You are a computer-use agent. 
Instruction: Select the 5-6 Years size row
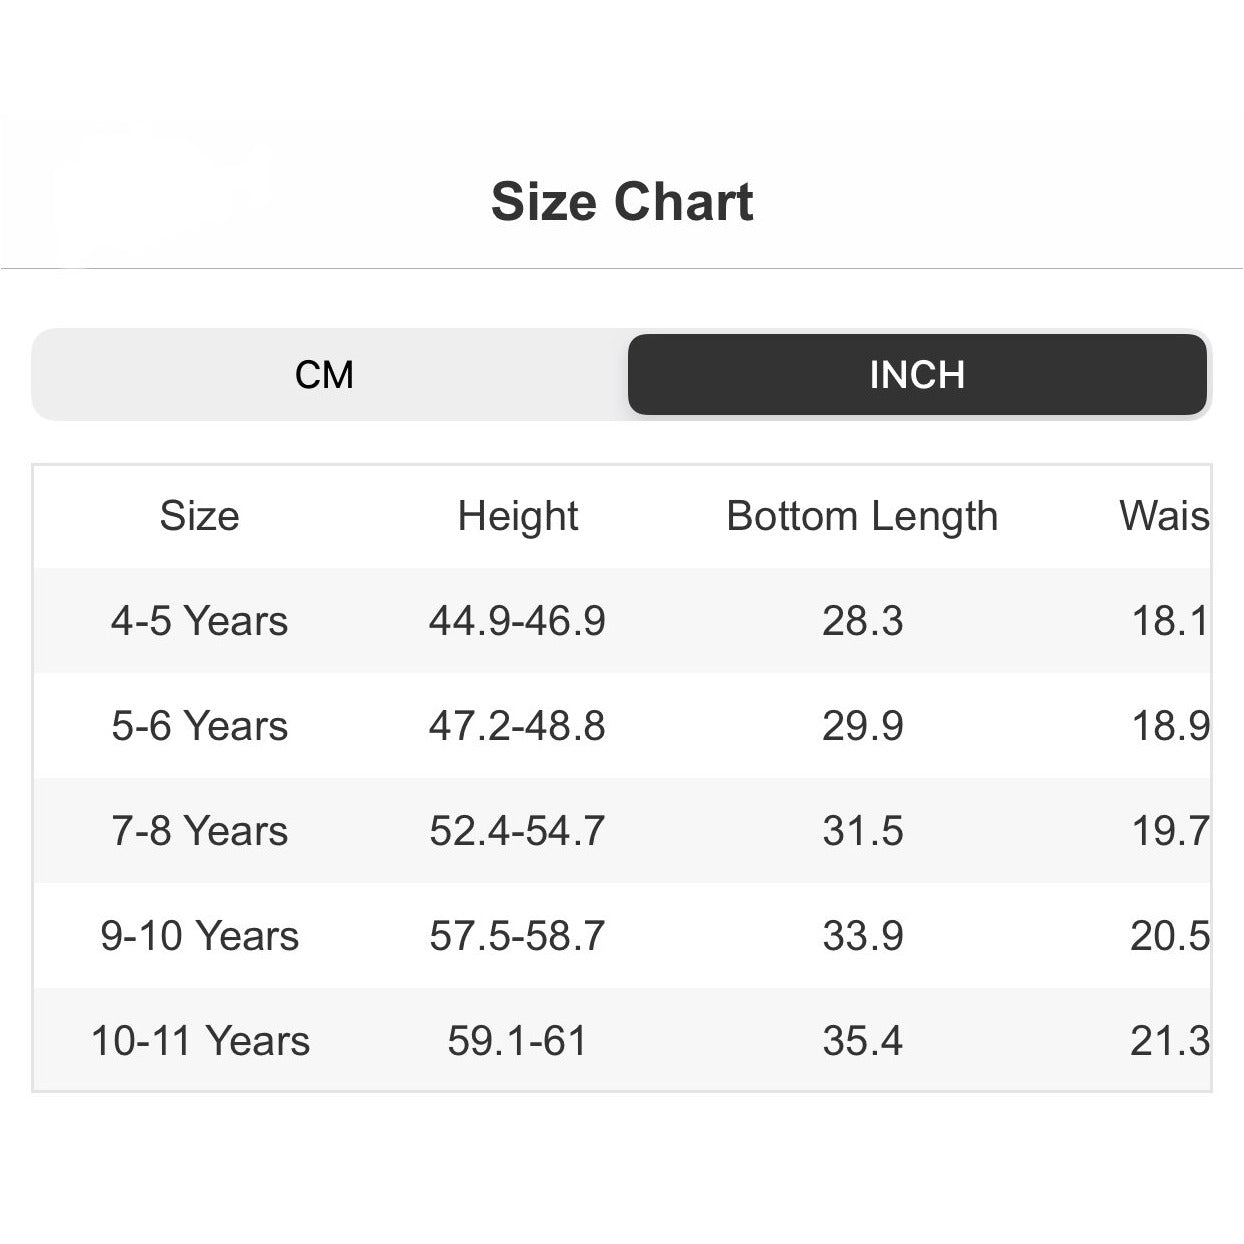tap(199, 726)
